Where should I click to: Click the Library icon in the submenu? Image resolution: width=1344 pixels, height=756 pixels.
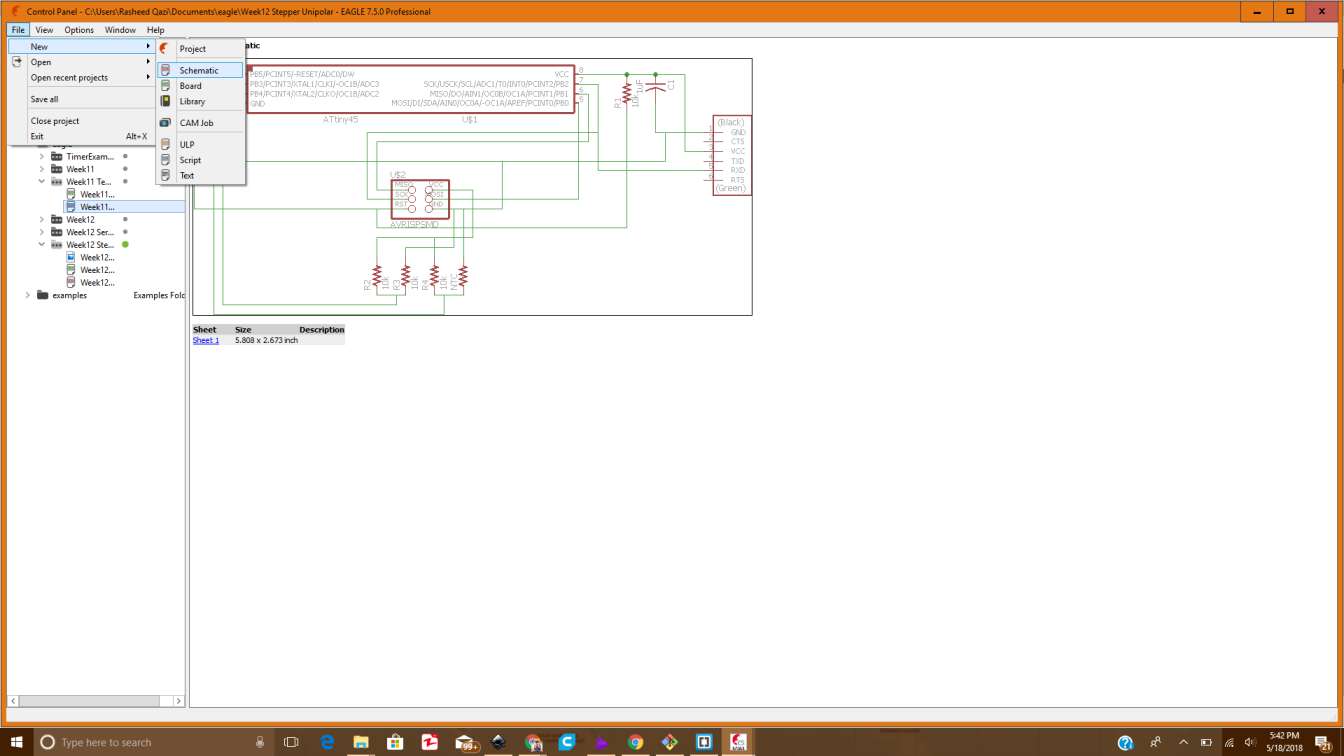pos(165,101)
